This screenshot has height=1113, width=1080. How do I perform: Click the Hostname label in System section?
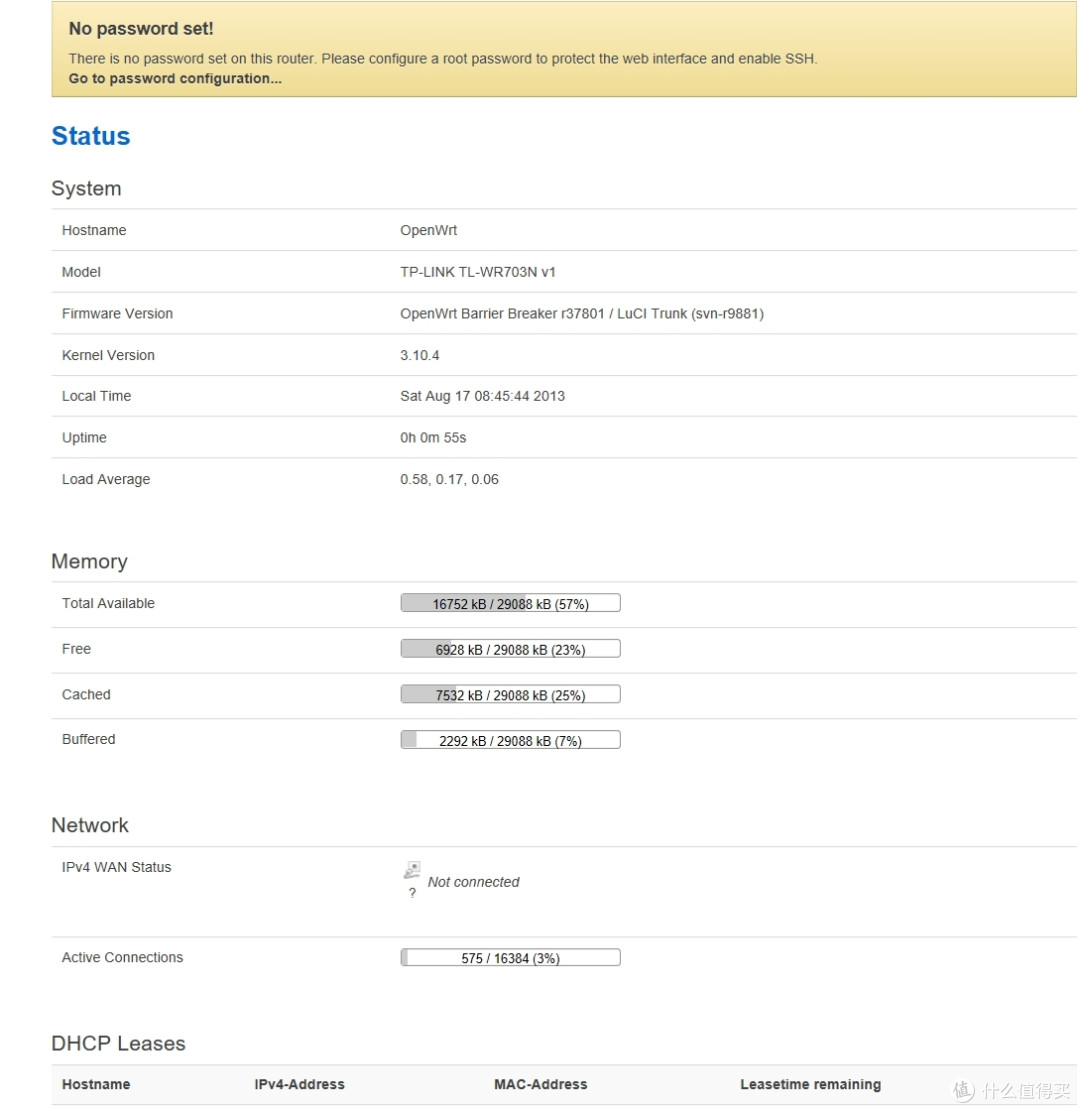pos(94,230)
